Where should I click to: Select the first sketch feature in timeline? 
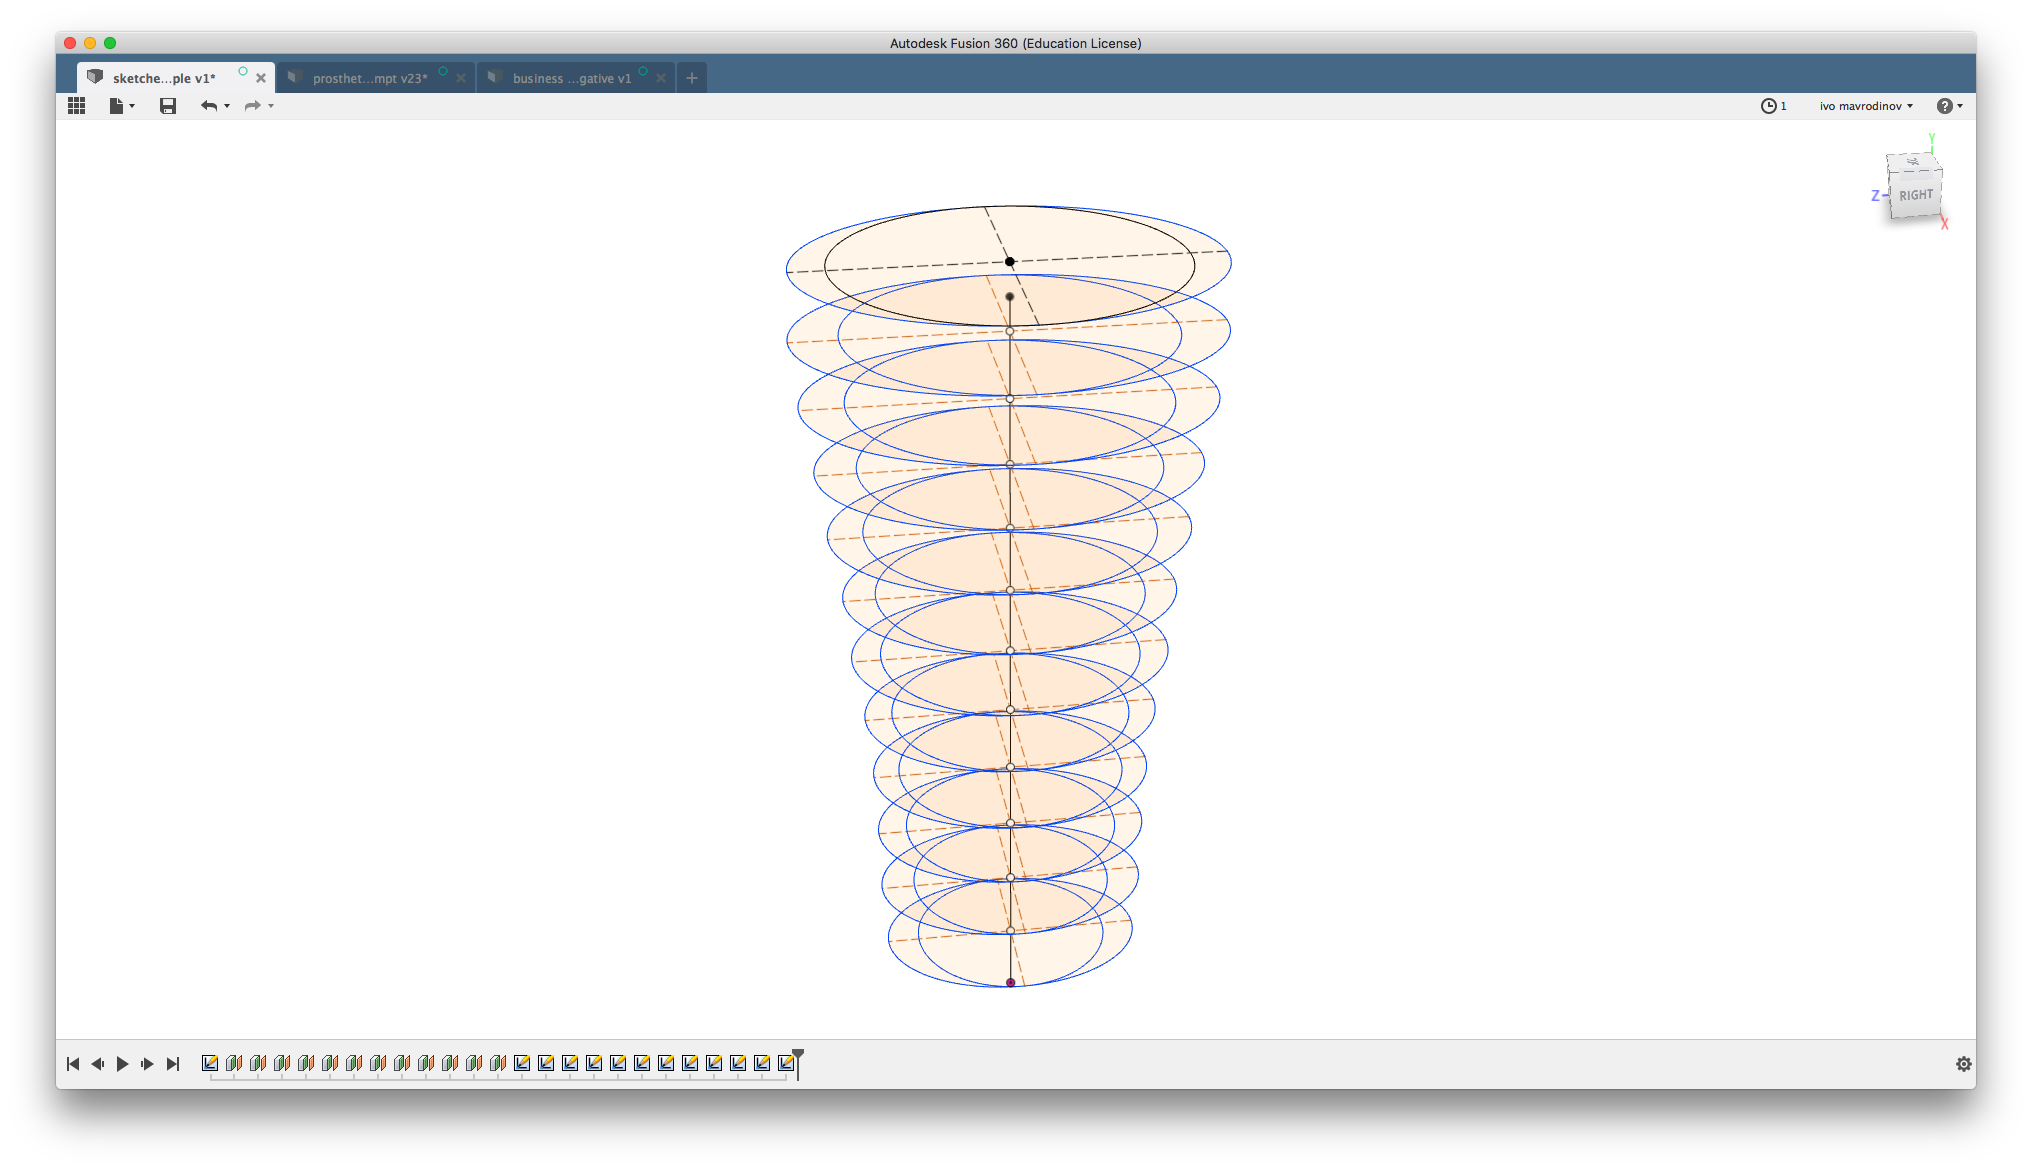pos(210,1063)
